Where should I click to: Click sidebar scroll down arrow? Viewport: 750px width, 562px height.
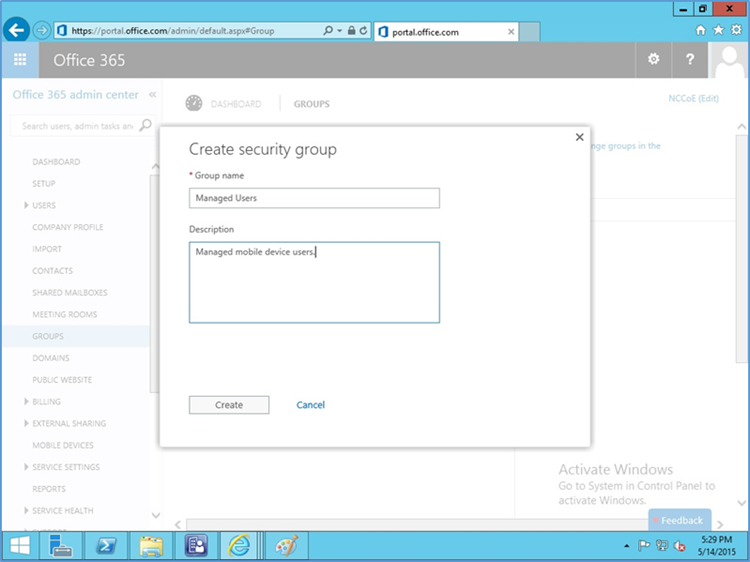pos(155,515)
